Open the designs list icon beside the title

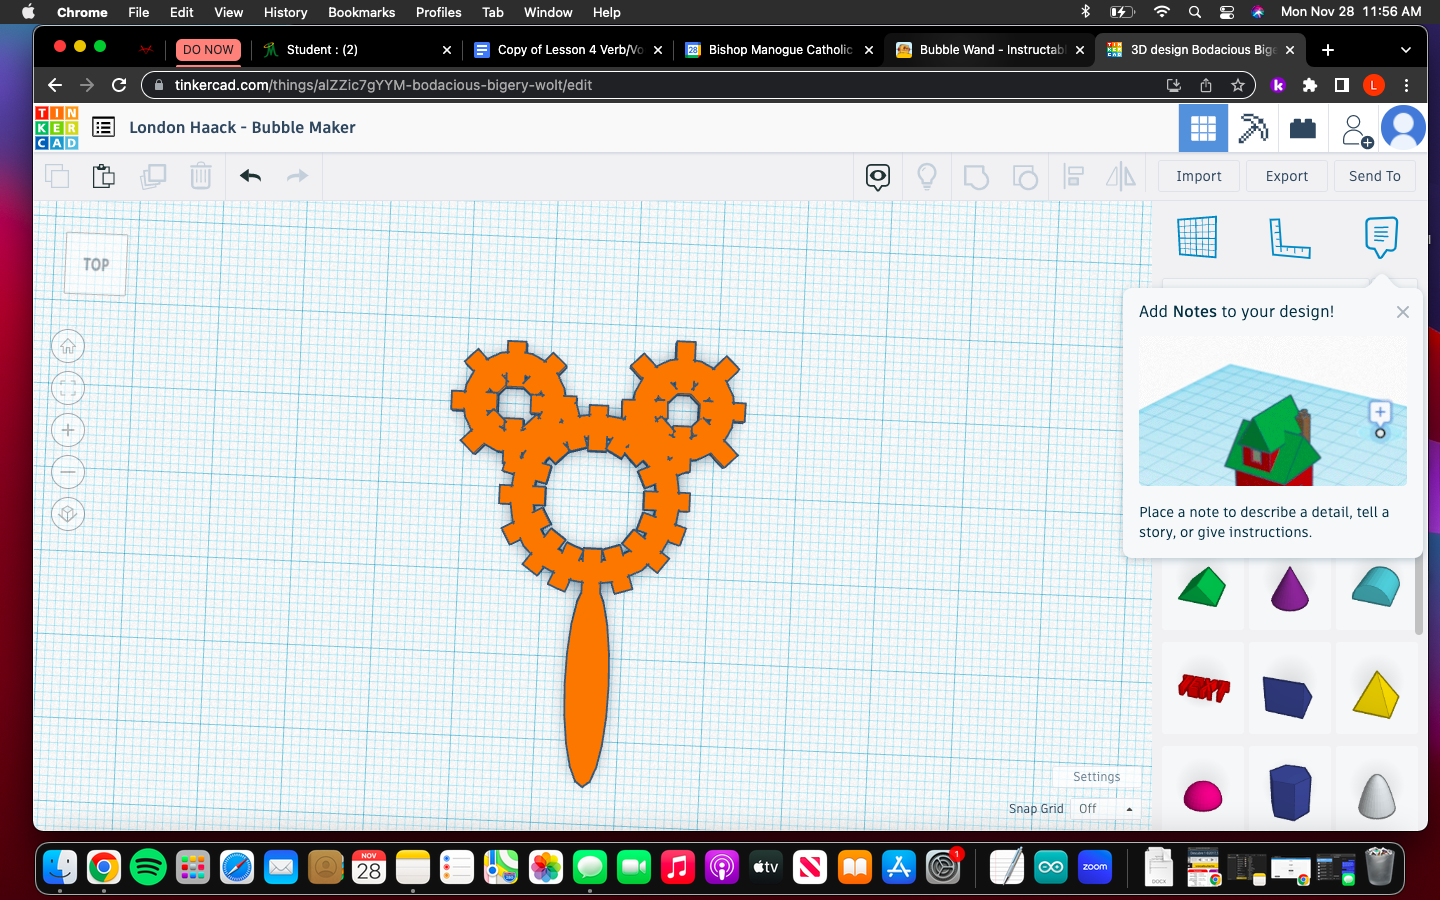point(103,127)
